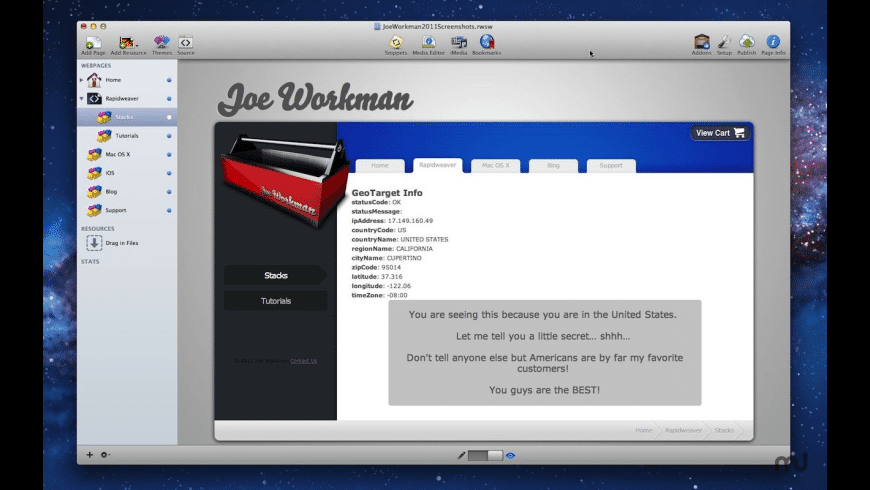
Task: Toggle the Stacks page status dot
Action: [169, 117]
